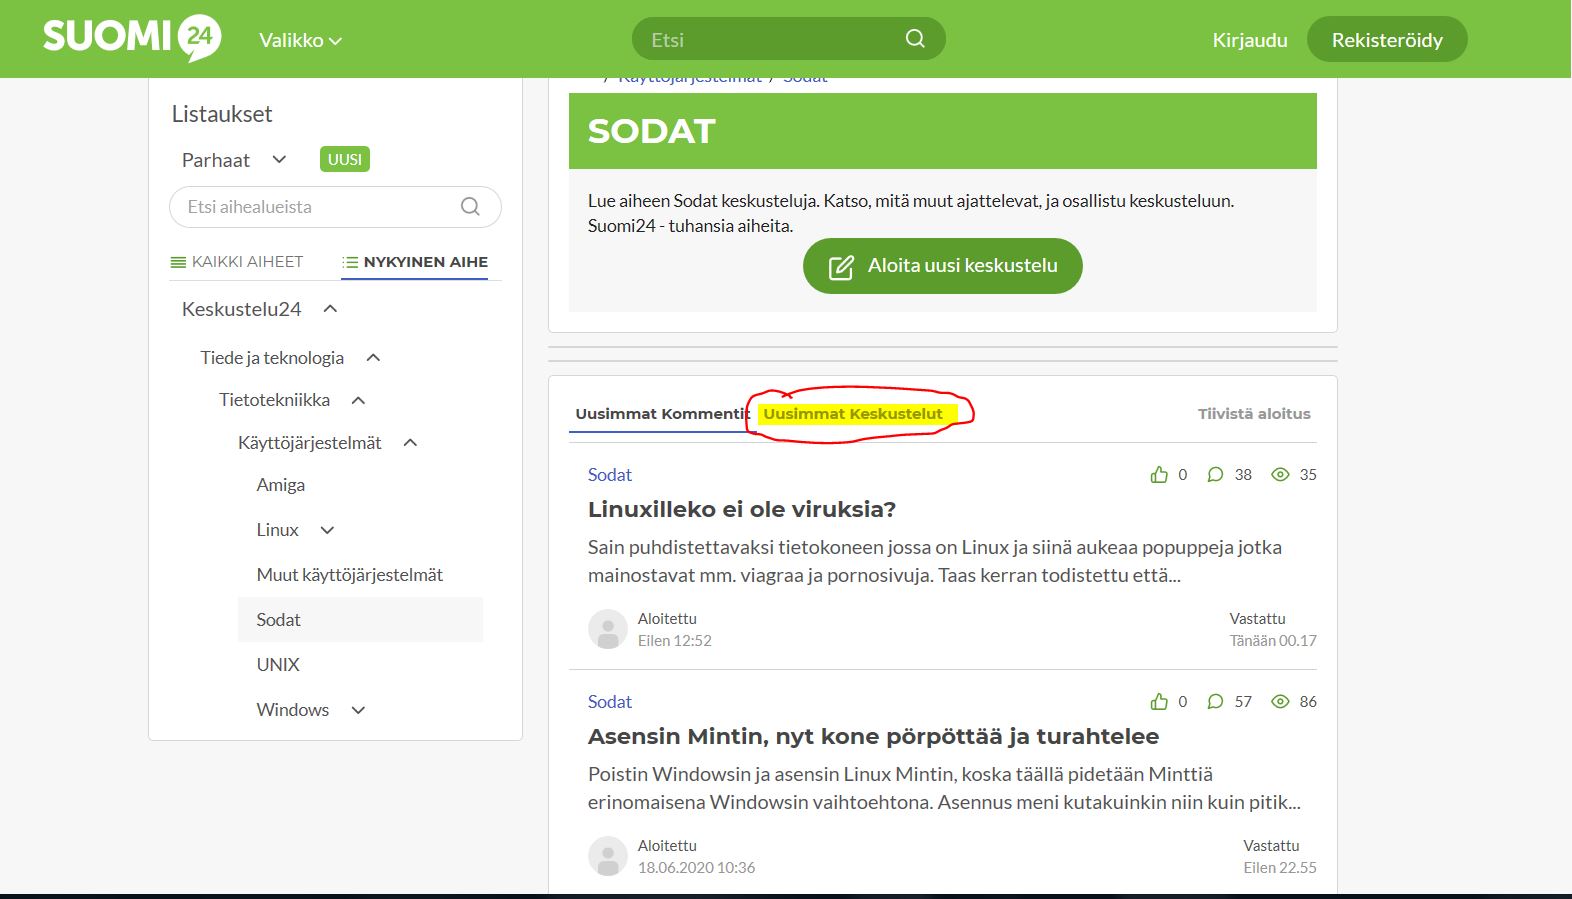Screen dimensions: 1572x899
Task: Click thumbs-up icon on Linuxilleko ei ole viruksia post
Action: [1159, 475]
